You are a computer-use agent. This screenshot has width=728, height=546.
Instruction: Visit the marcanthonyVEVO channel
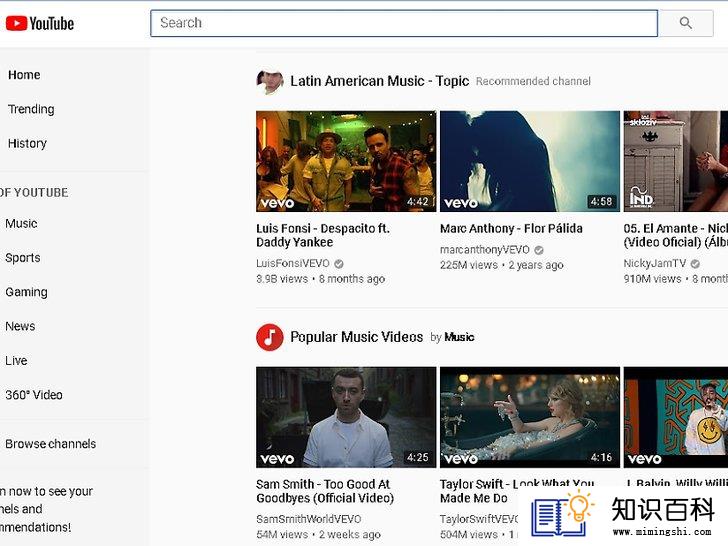485,250
